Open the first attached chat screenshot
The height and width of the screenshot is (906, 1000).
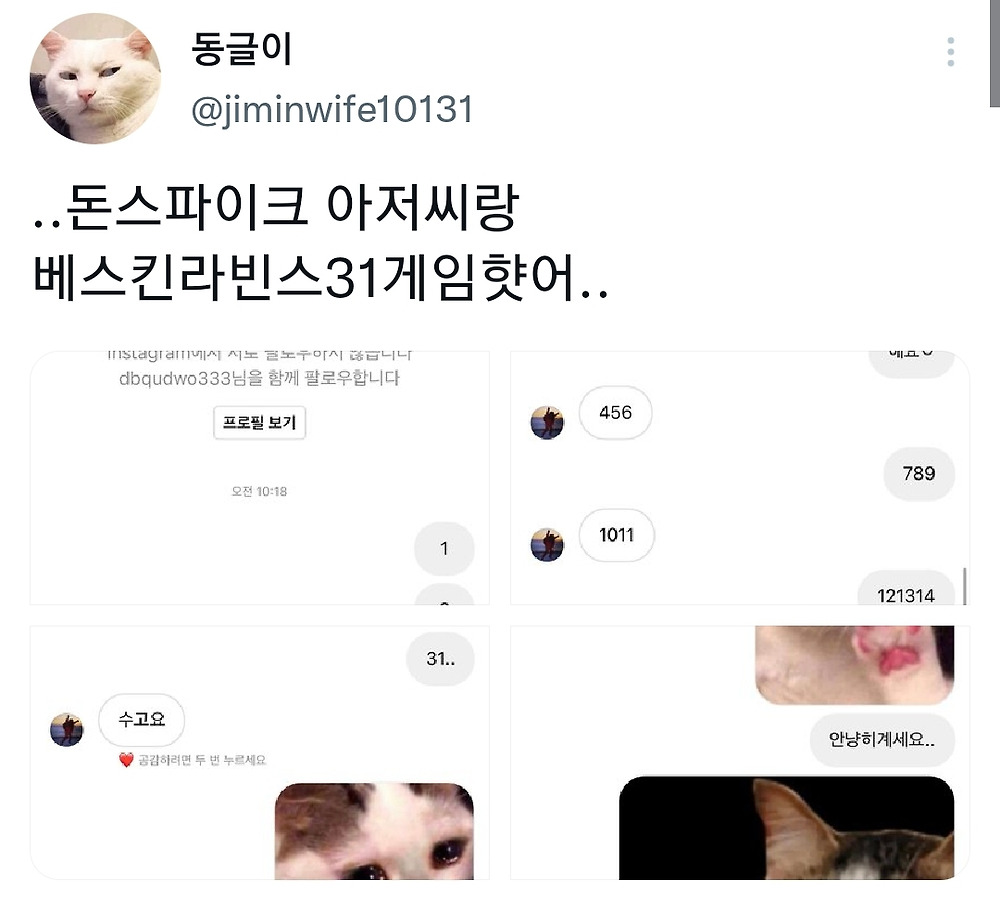pos(260,477)
